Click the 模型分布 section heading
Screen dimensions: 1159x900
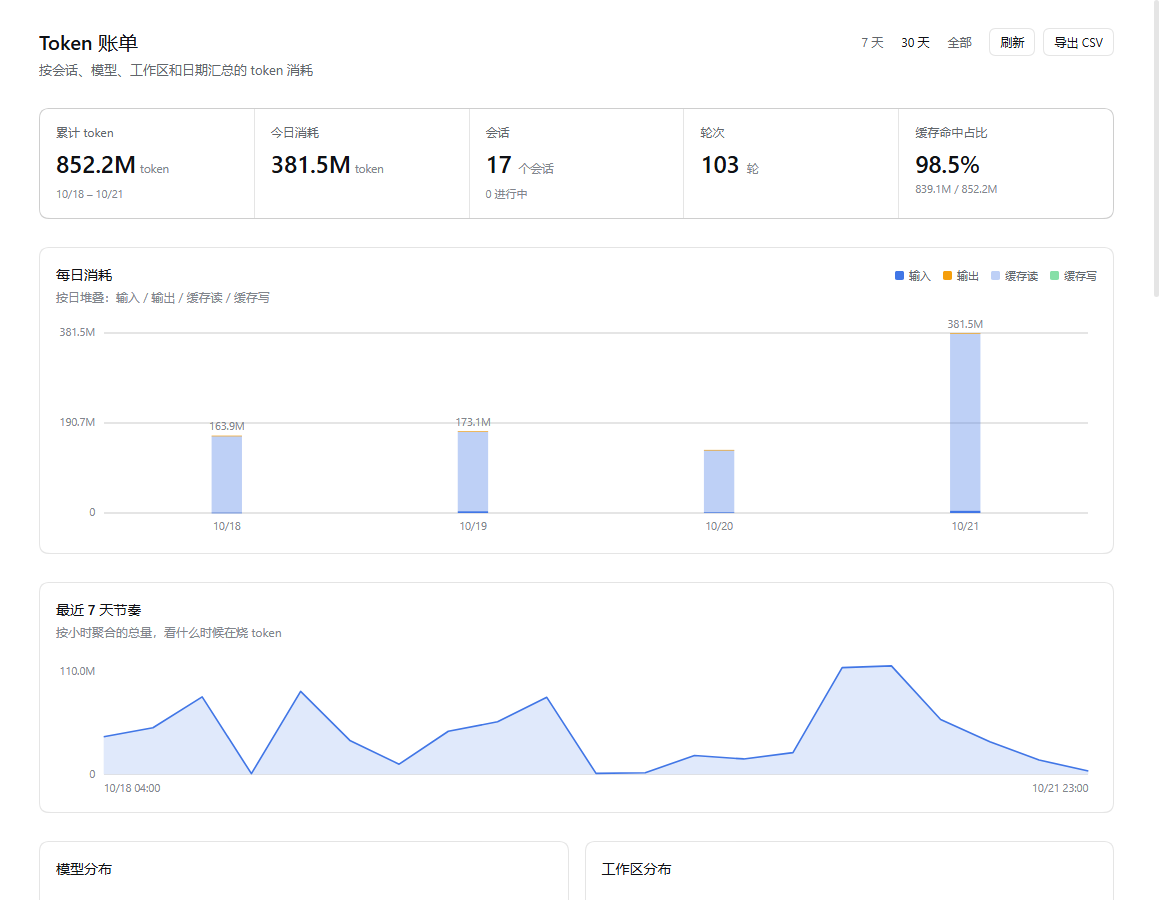click(x=84, y=869)
